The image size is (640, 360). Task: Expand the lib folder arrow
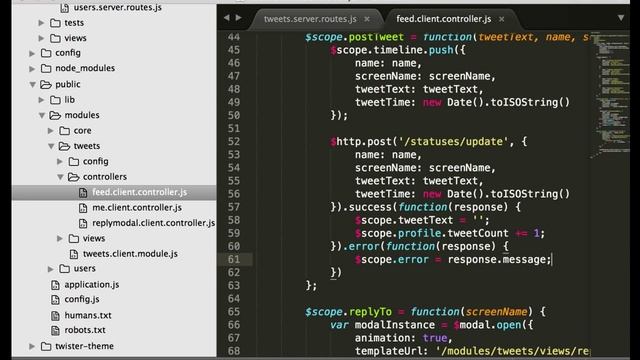click(41, 100)
